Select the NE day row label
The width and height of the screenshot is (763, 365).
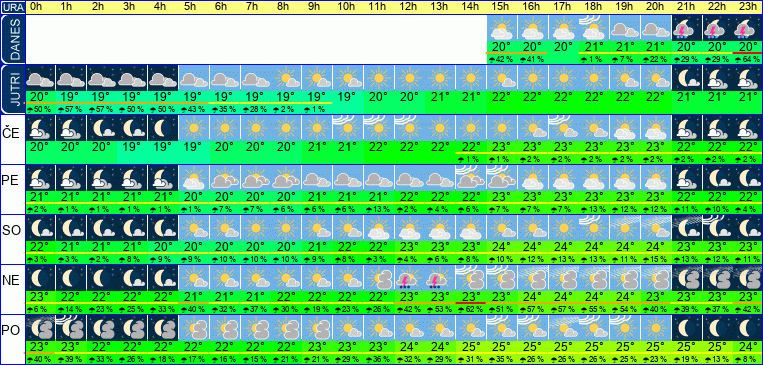11,280
